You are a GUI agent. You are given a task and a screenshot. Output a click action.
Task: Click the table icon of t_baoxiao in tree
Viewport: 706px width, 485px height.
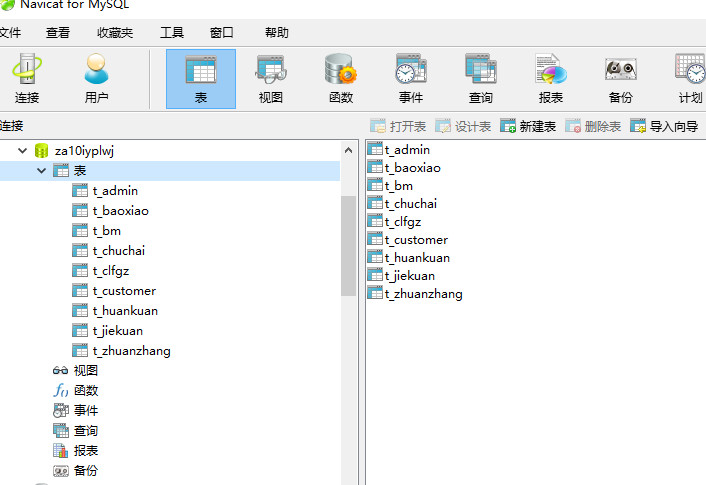[x=80, y=211]
